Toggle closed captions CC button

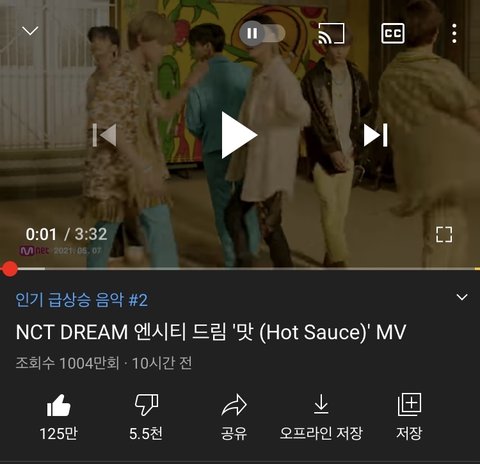(x=393, y=33)
